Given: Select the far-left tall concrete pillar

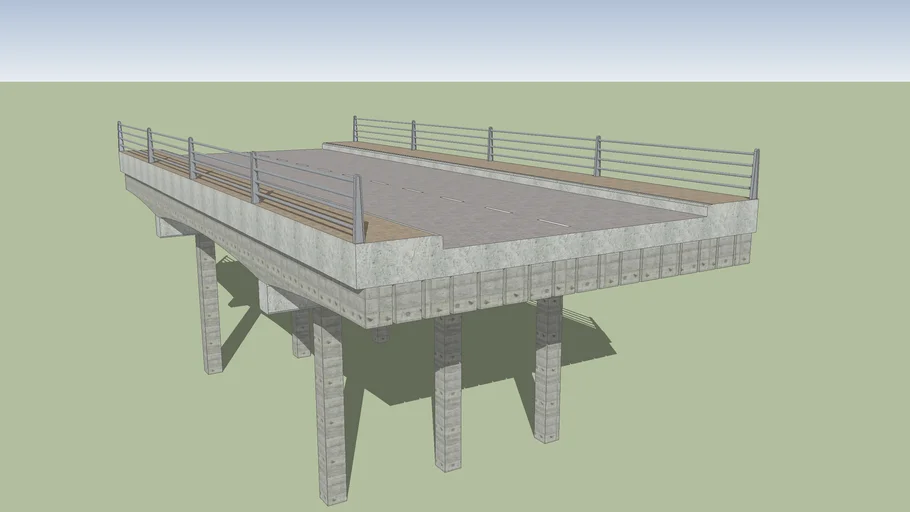Looking at the screenshot, I should click(208, 305).
